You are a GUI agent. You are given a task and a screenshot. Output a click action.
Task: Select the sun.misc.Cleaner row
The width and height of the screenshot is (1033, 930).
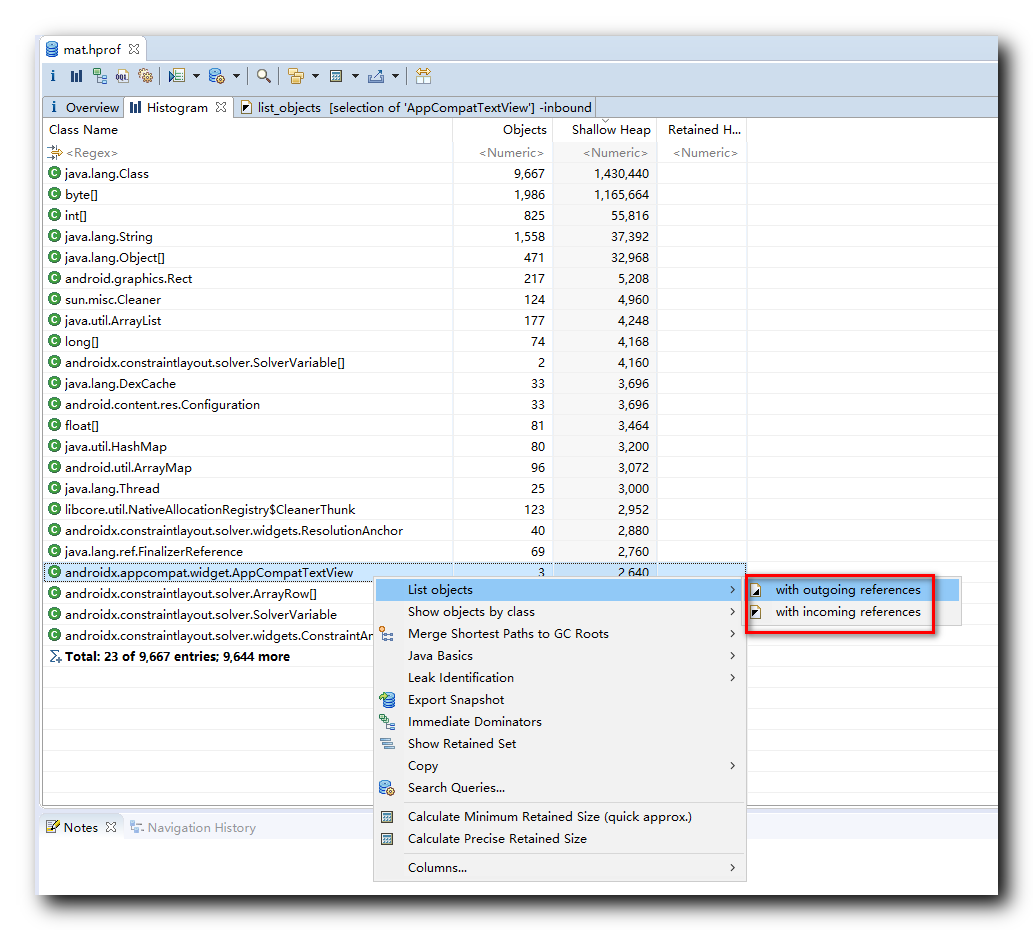[x=395, y=299]
